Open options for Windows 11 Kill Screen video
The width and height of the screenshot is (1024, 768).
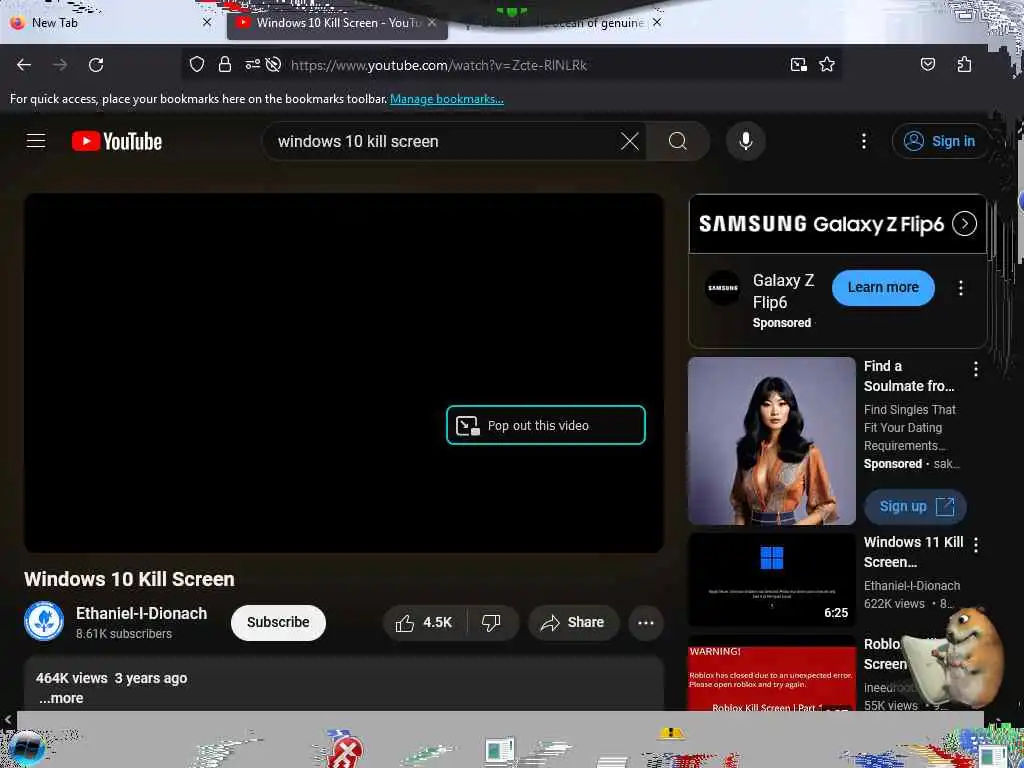click(x=976, y=545)
